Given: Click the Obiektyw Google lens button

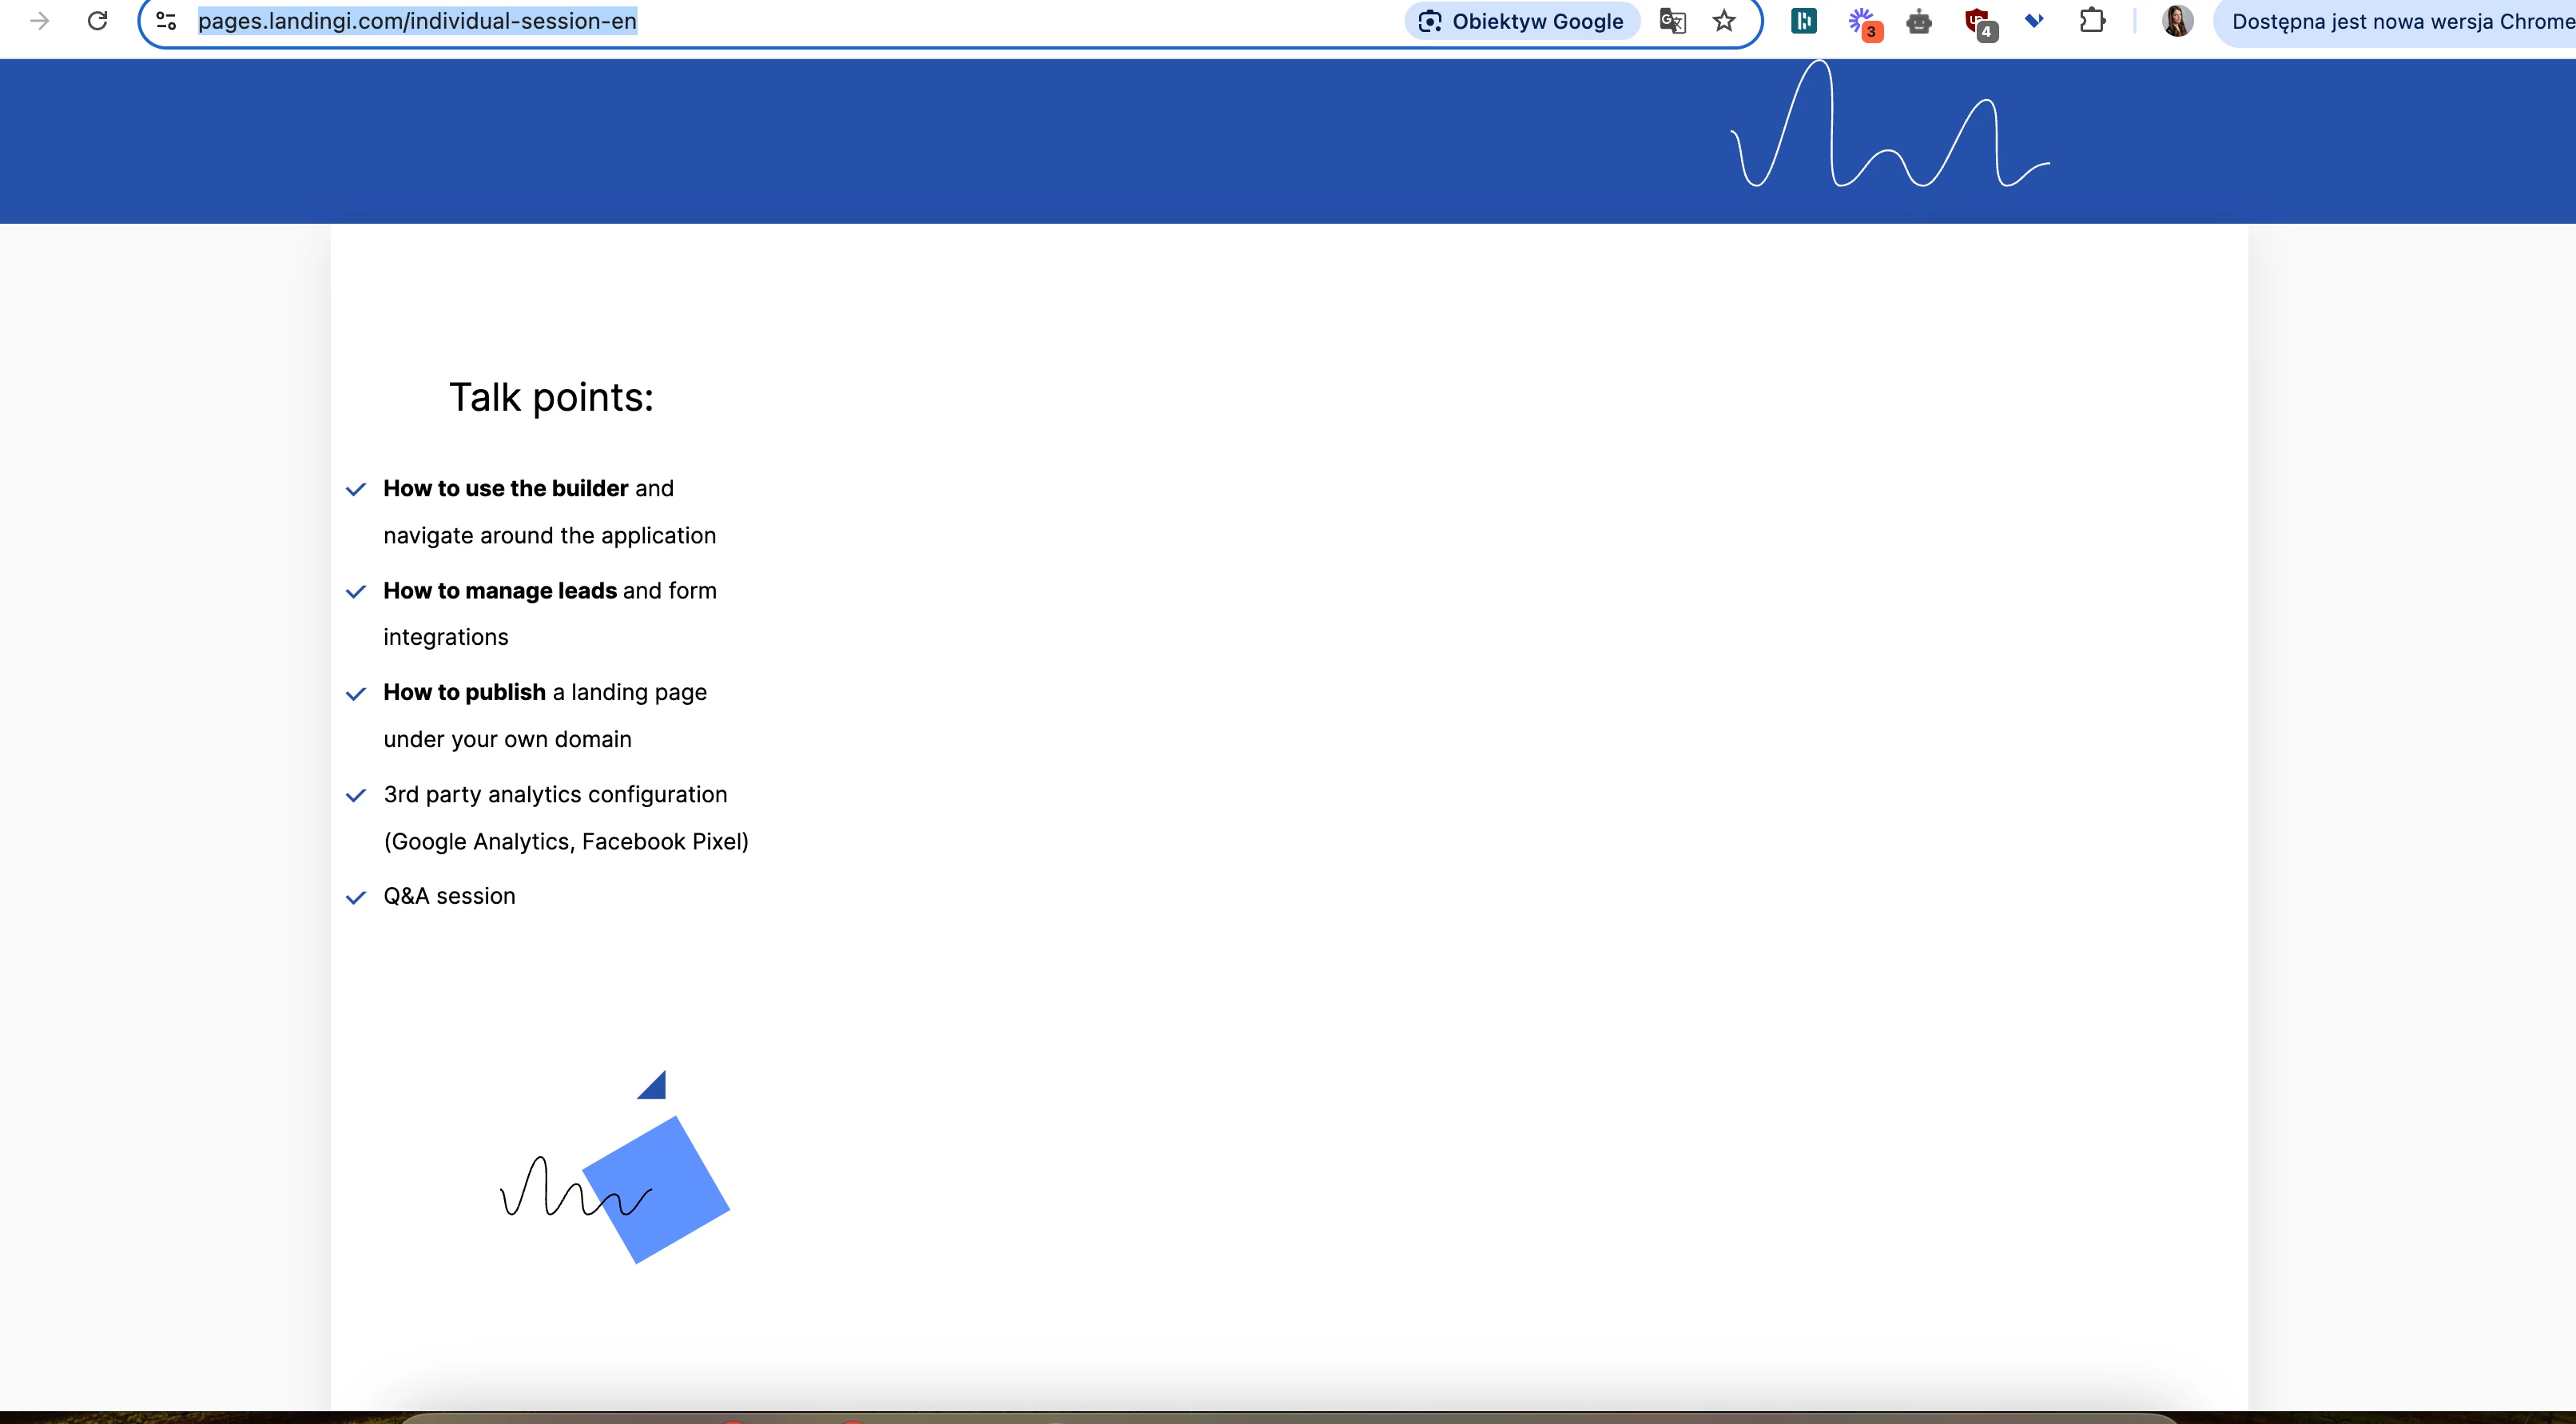Looking at the screenshot, I should 1522,21.
